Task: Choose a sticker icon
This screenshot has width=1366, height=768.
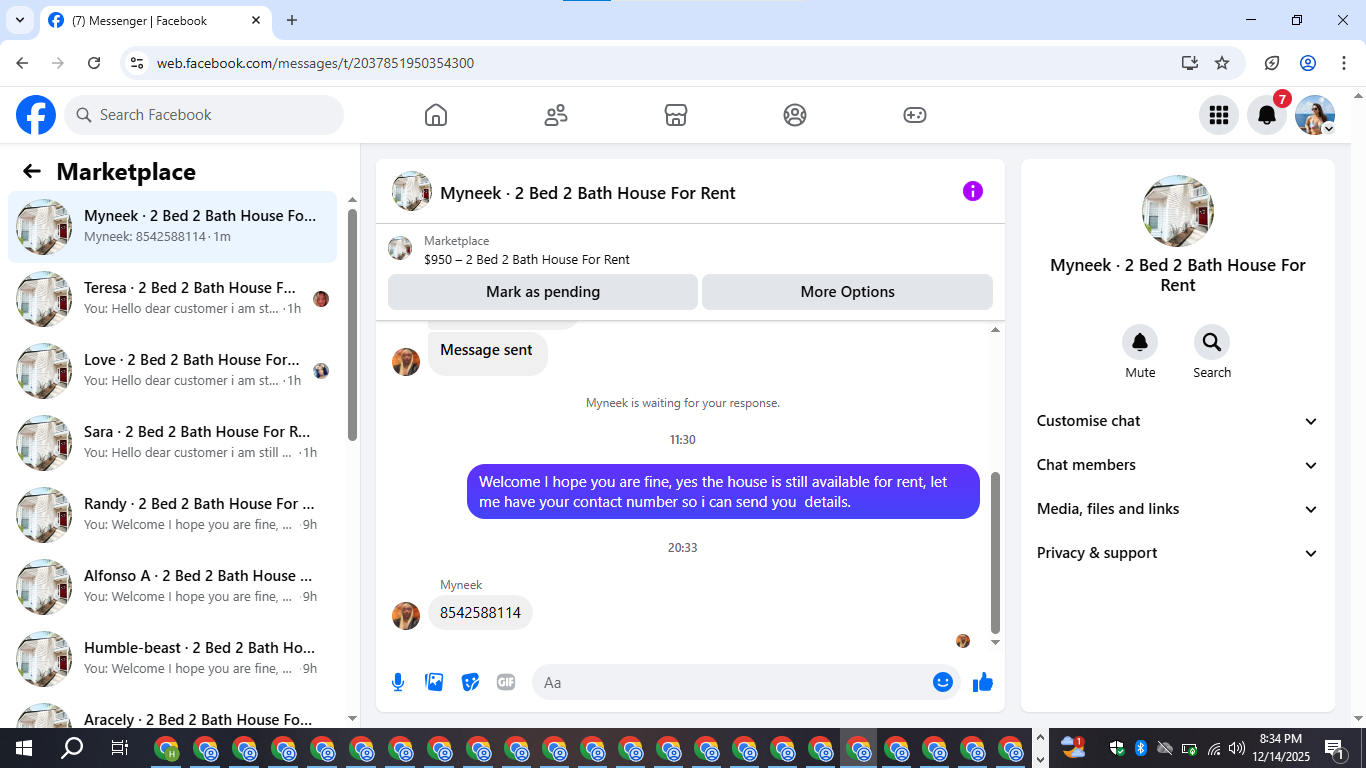Action: [x=470, y=682]
